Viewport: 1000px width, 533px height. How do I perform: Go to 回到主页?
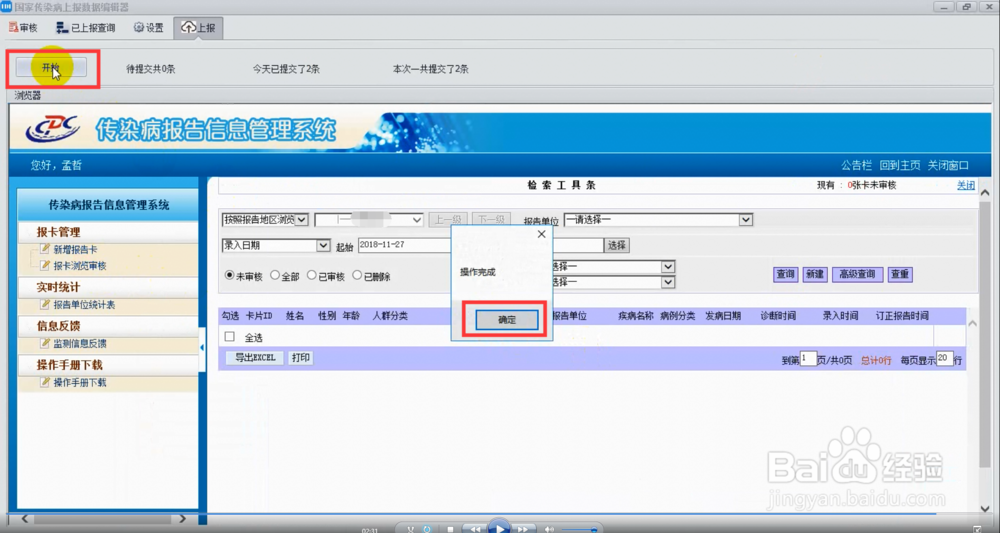899,165
